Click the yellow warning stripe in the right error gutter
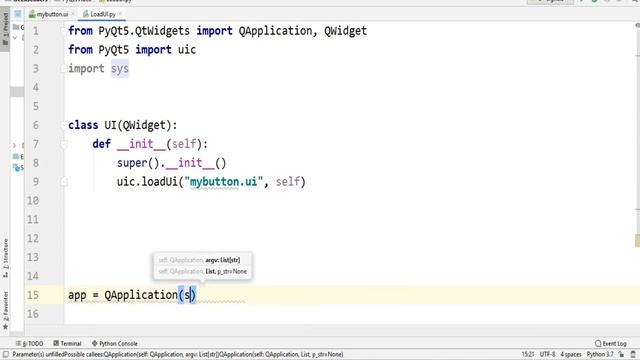 point(637,241)
